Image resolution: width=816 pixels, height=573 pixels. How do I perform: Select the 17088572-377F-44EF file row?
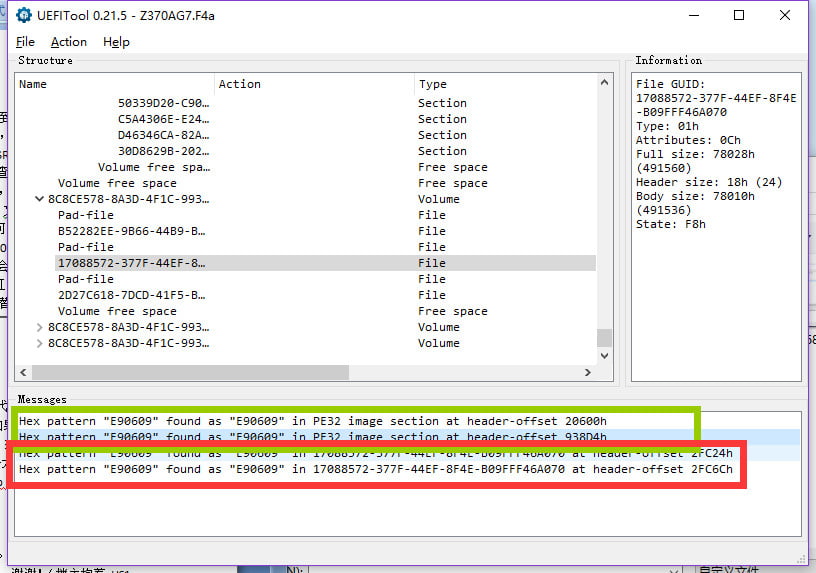pos(131,263)
